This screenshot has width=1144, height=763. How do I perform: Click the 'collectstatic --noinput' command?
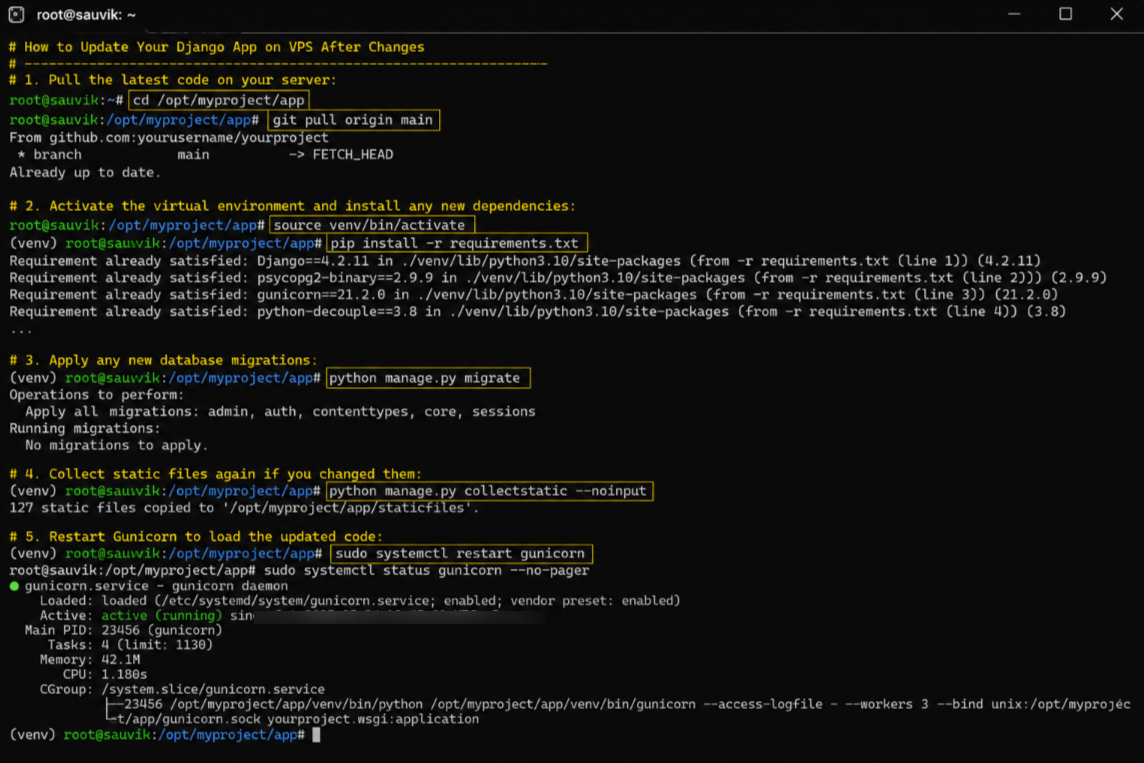(x=489, y=491)
